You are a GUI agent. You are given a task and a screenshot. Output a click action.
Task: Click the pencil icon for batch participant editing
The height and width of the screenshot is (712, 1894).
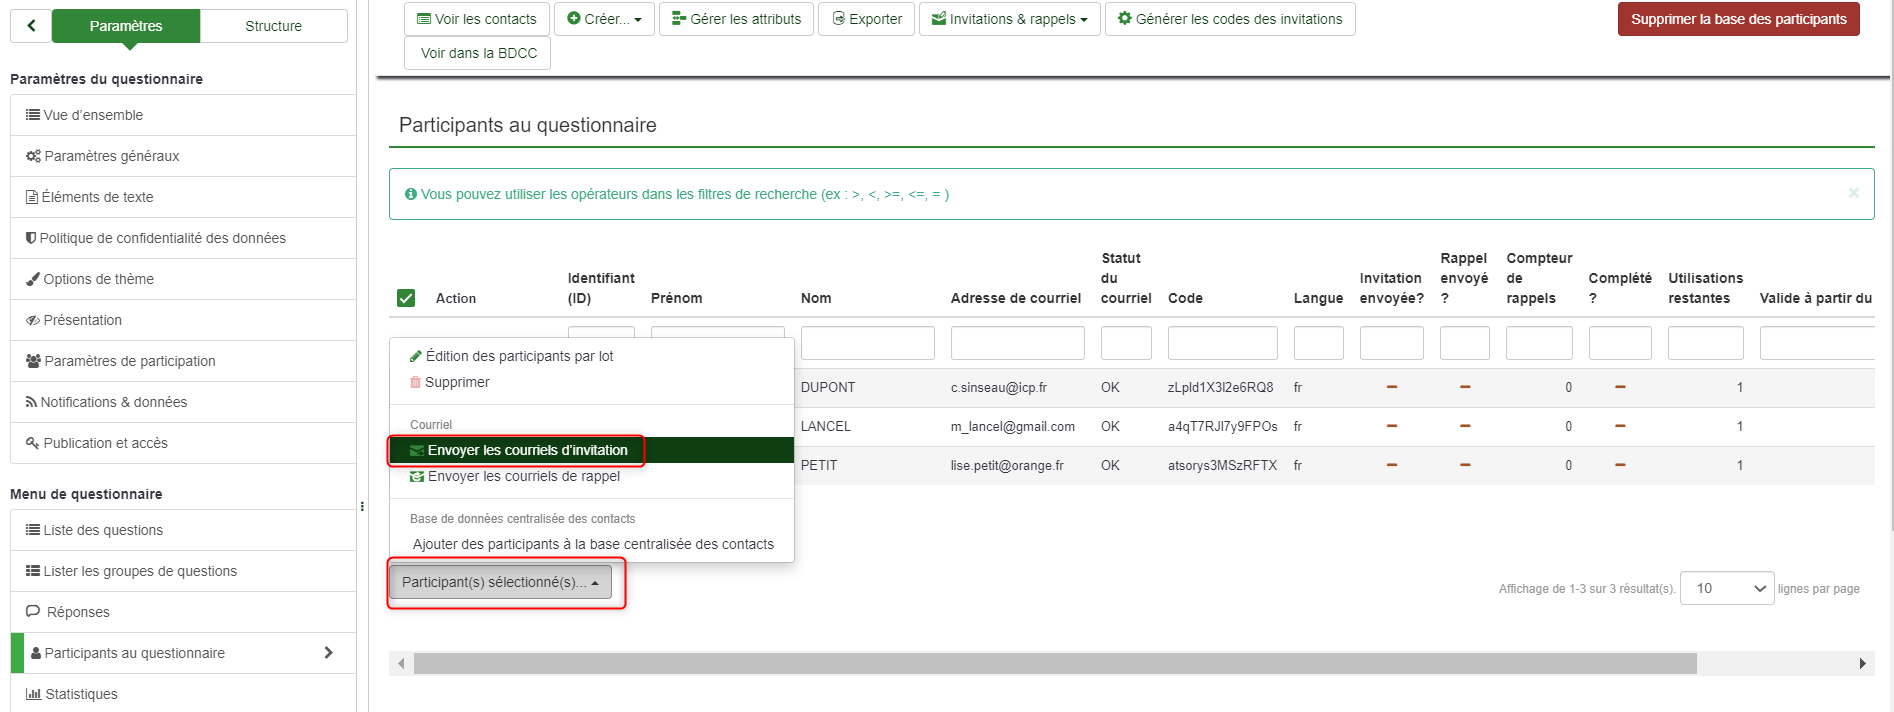pos(416,356)
